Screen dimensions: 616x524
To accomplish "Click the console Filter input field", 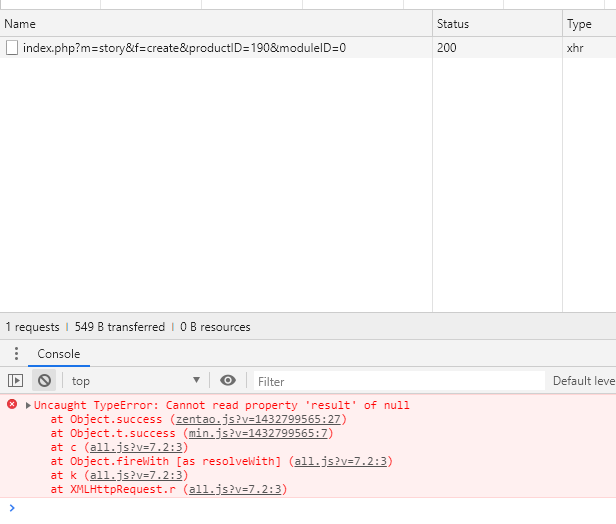I will pos(398,381).
